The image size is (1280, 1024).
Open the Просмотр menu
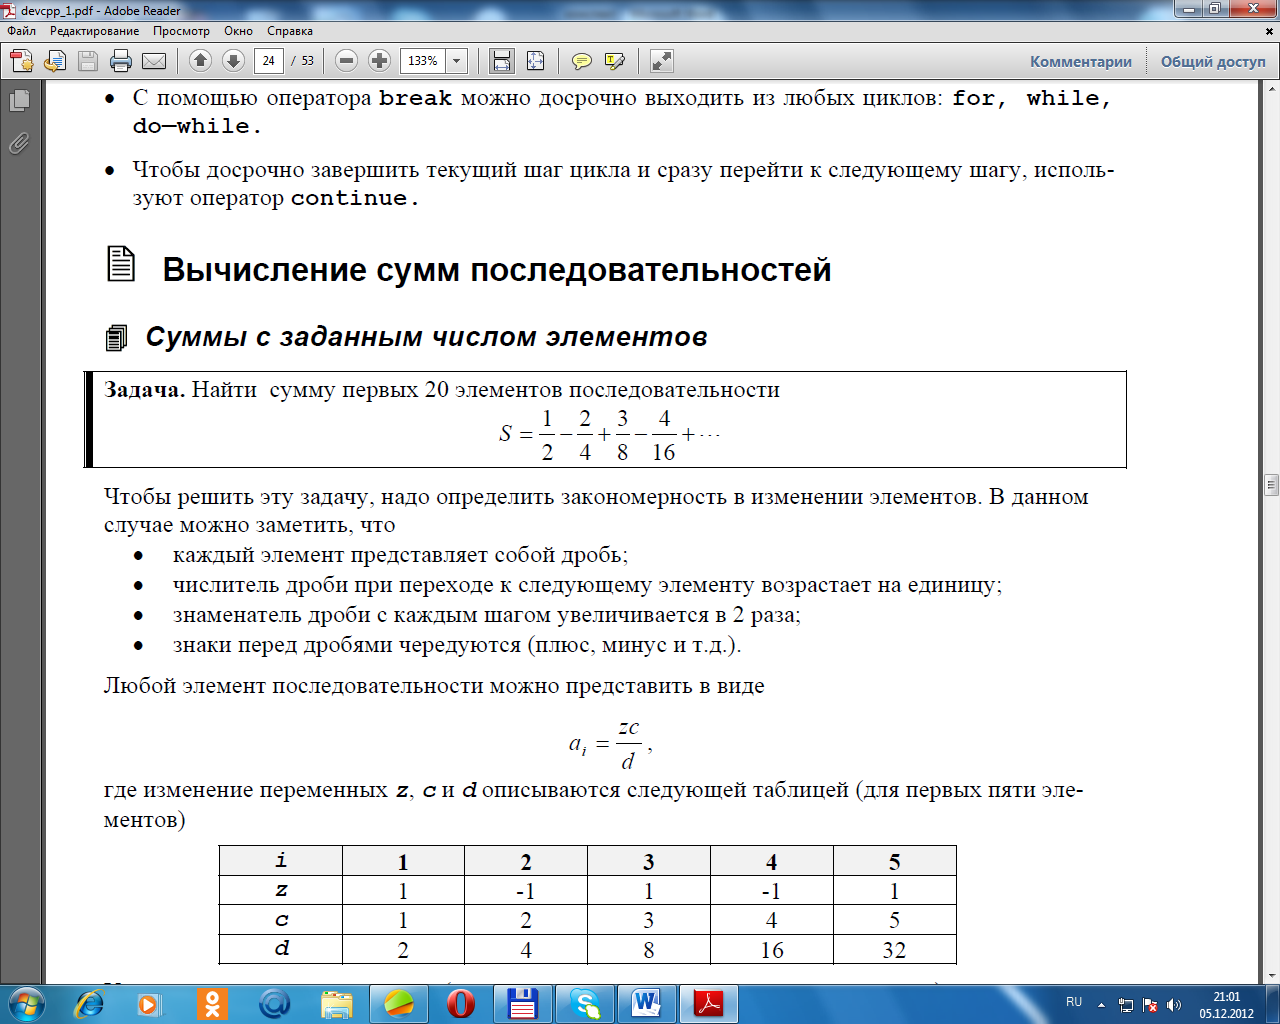point(181,31)
